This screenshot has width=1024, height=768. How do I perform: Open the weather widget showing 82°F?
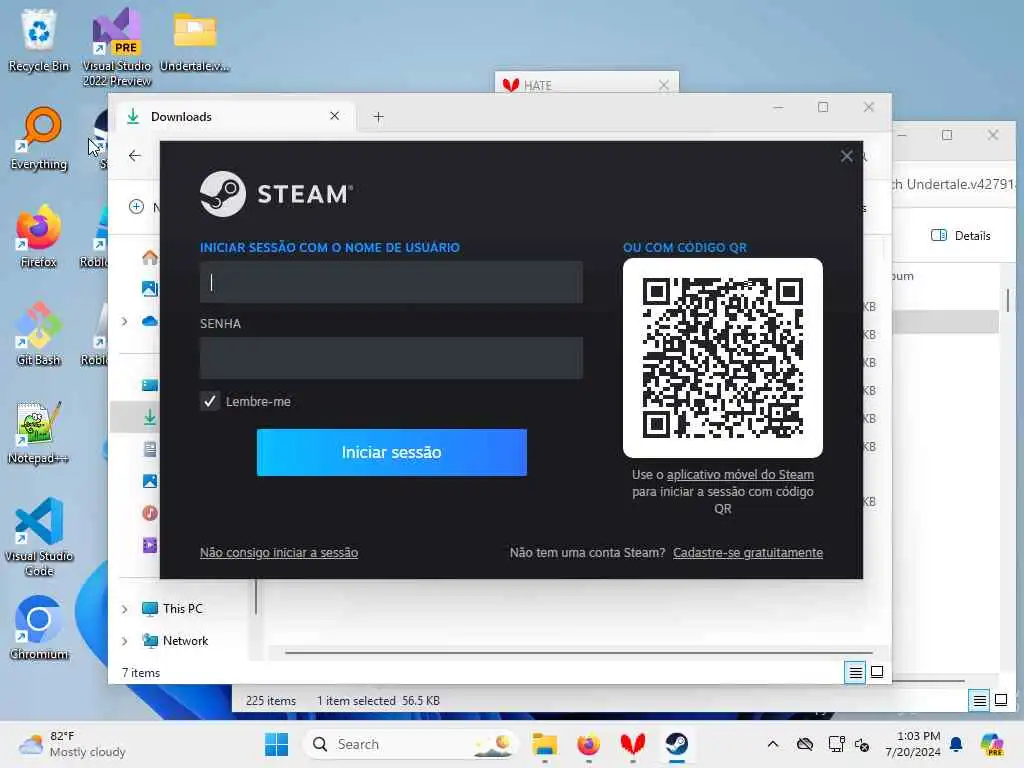(x=72, y=744)
